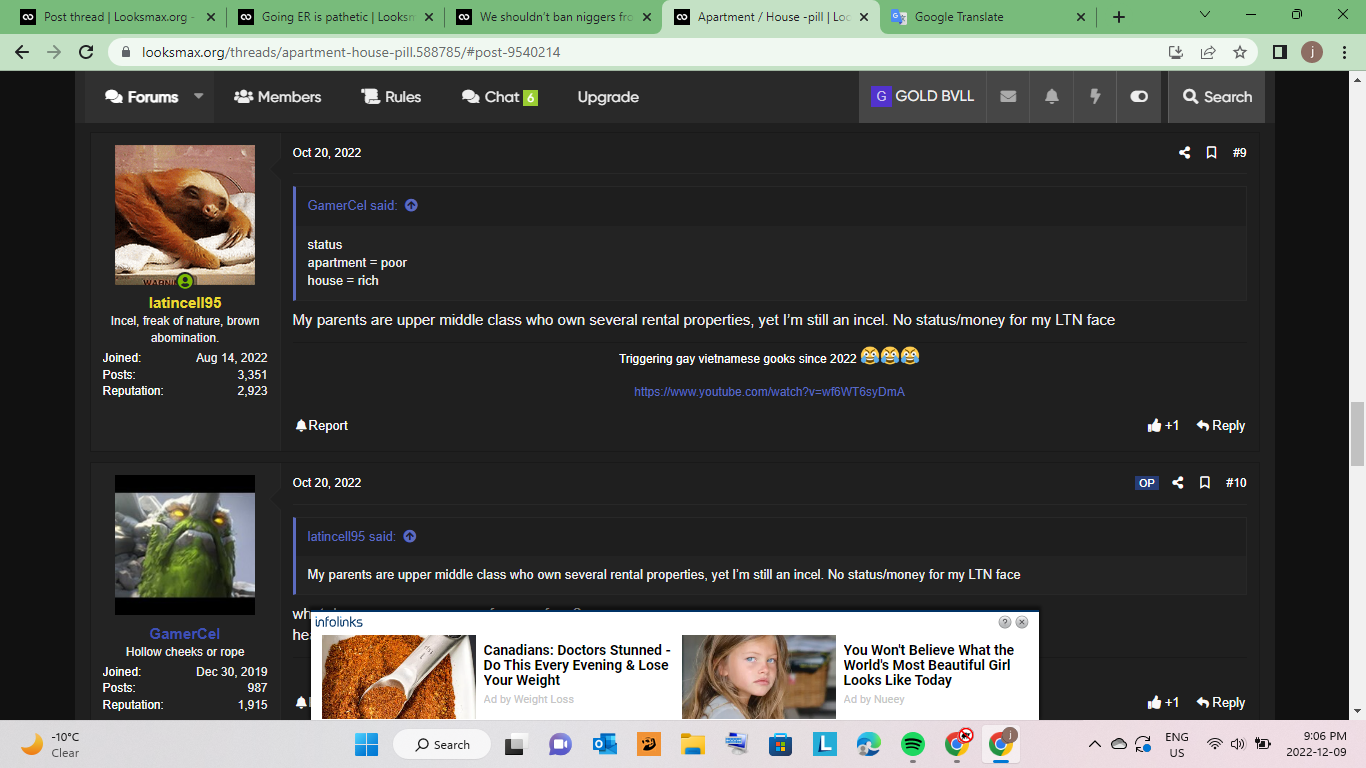Open GamerCel's avatar image
This screenshot has height=768, width=1366.
coord(185,545)
